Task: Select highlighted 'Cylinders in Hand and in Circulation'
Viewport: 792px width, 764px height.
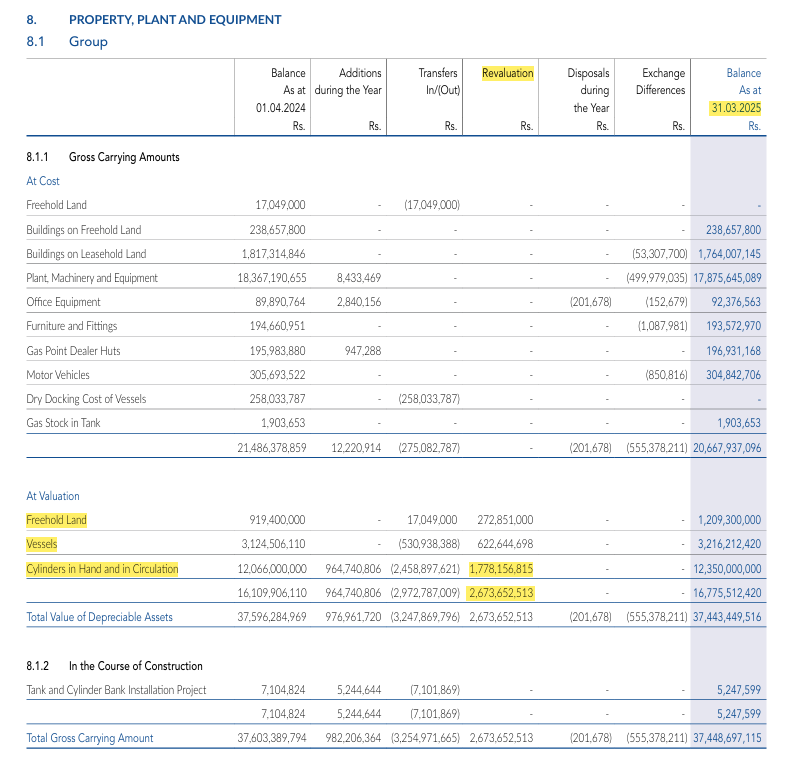Action: point(102,569)
